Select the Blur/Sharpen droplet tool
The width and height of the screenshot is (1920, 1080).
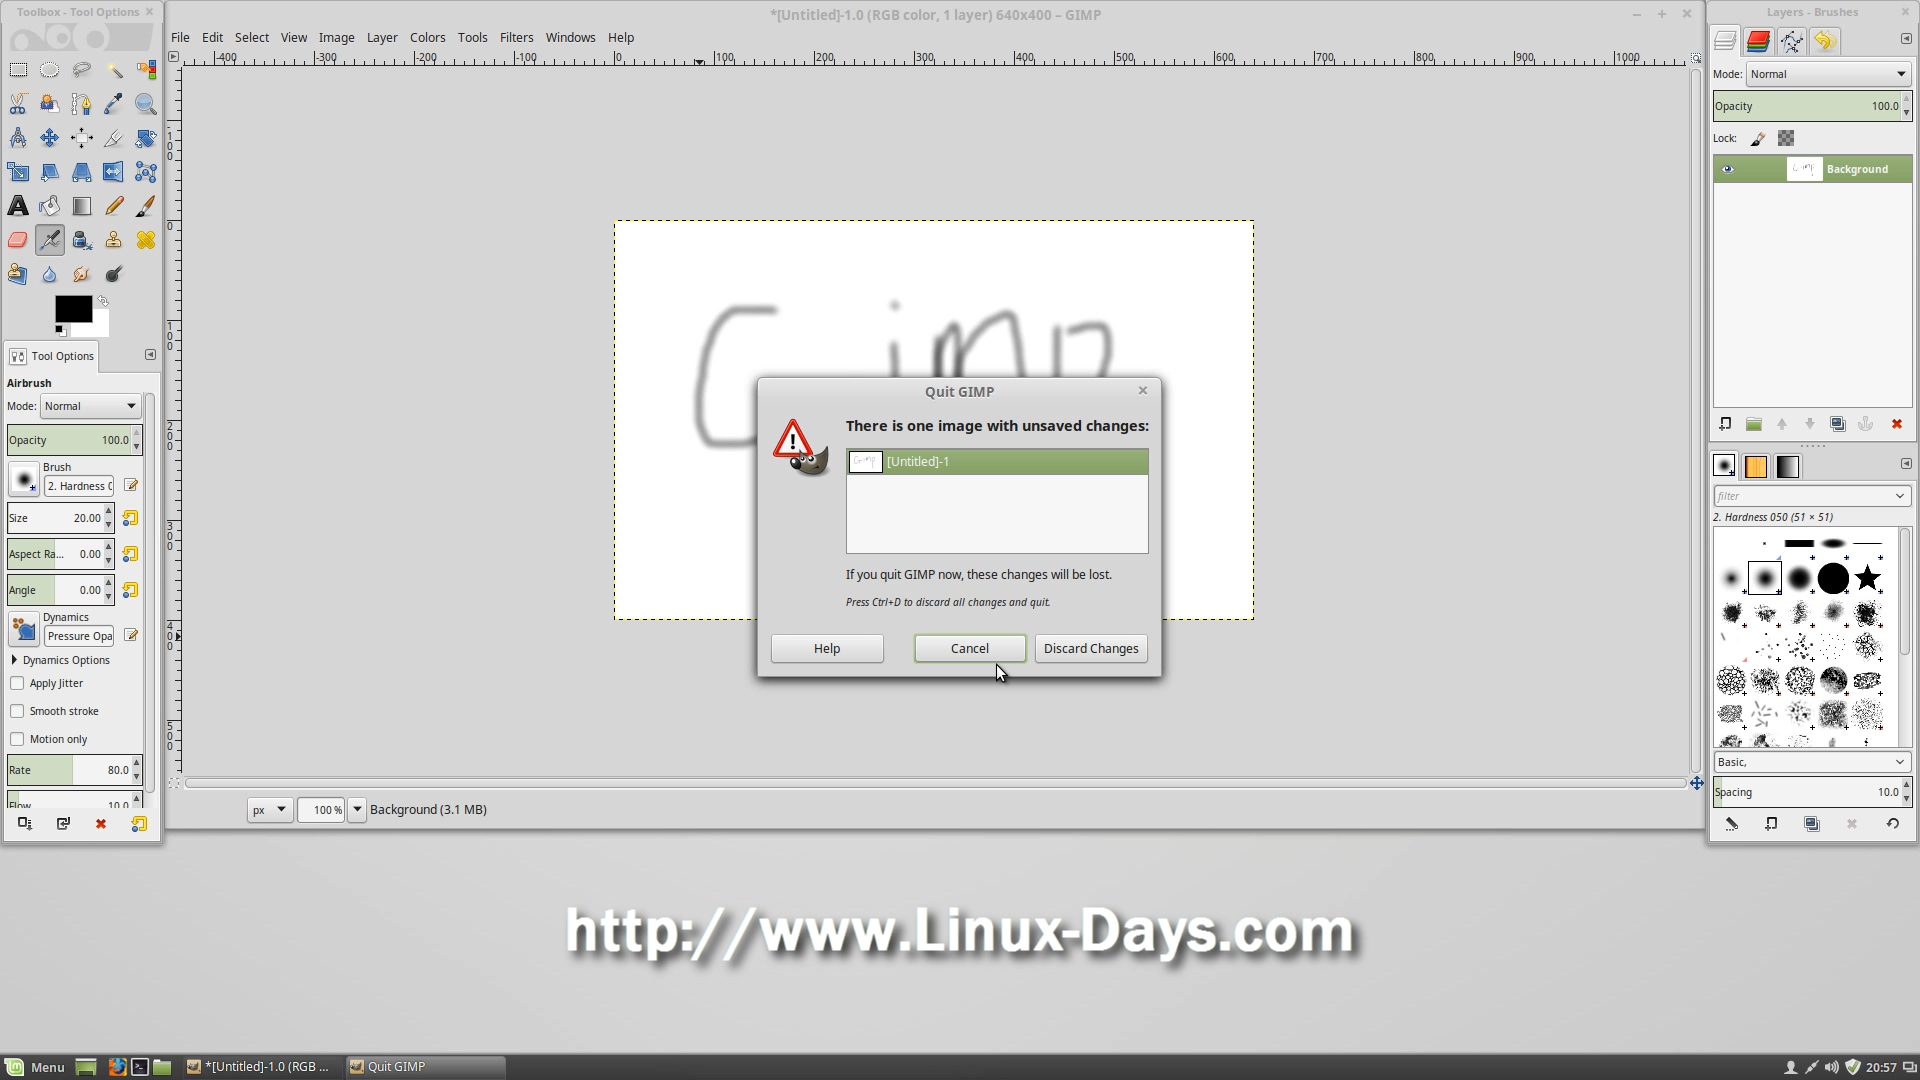click(49, 274)
